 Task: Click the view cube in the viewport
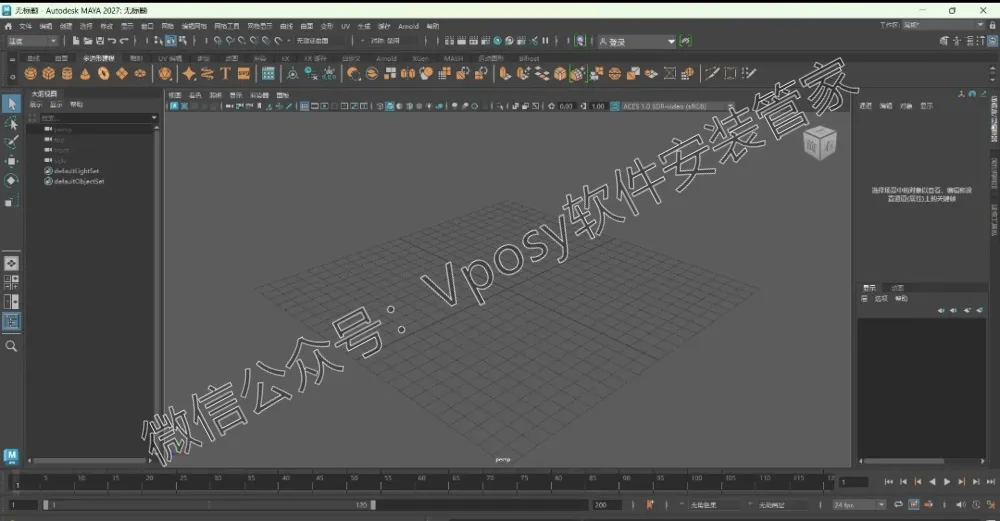(820, 143)
